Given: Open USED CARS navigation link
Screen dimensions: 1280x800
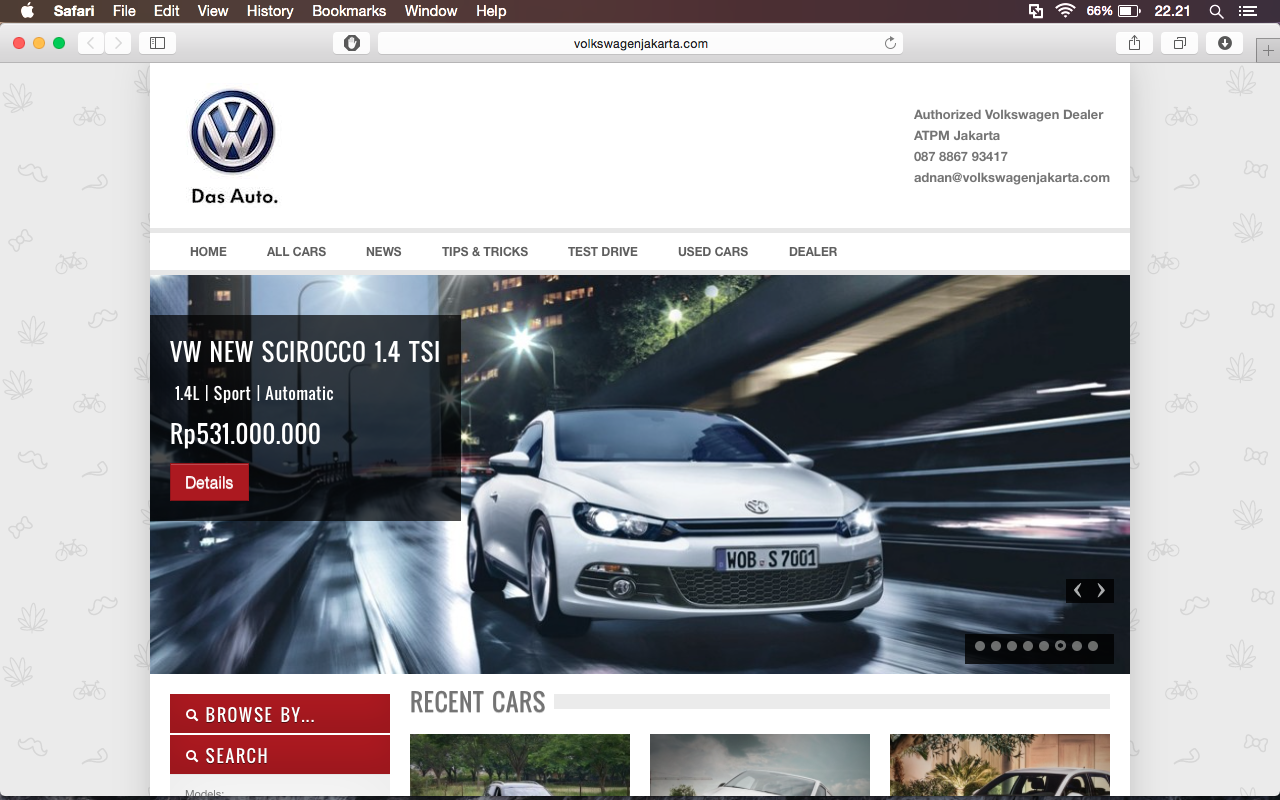Looking at the screenshot, I should point(713,252).
